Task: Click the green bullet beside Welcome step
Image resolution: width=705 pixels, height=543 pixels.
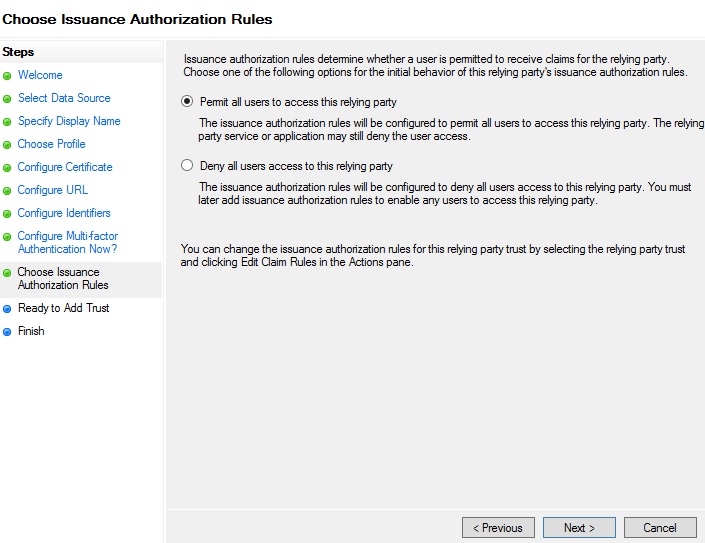Action: coord(8,76)
